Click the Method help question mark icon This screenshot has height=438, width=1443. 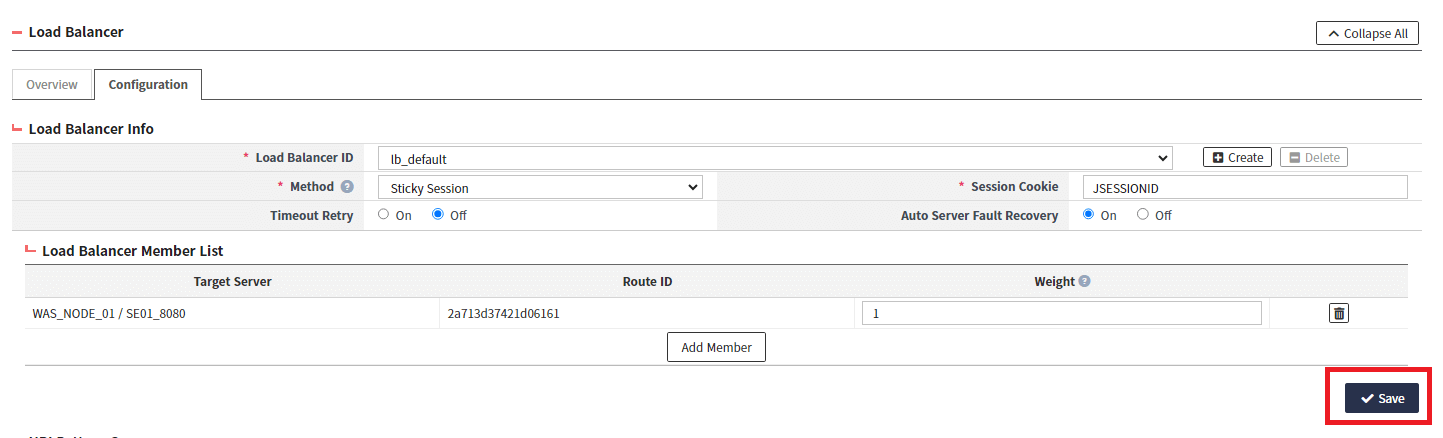point(347,187)
